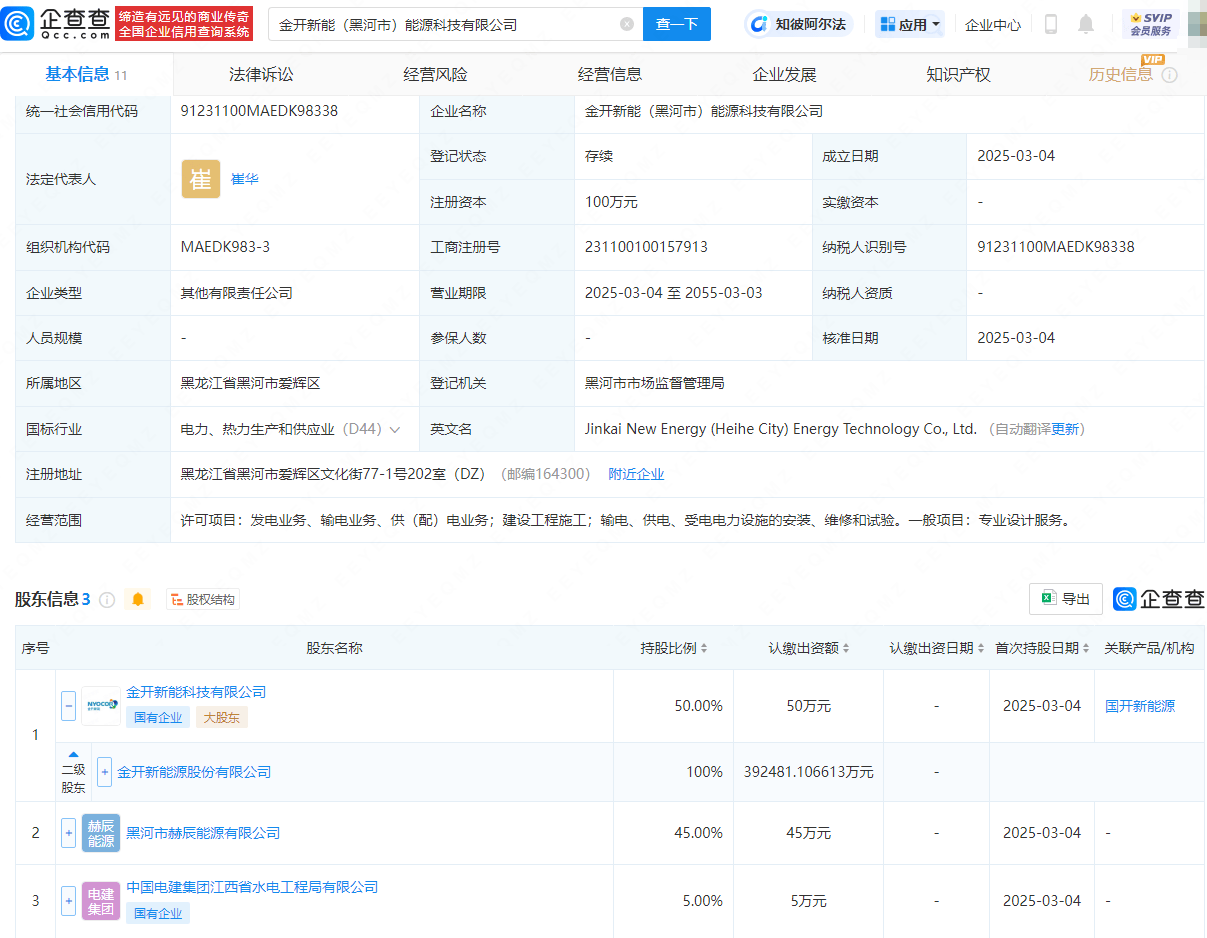Open the 应用 dropdown menu

(910, 24)
